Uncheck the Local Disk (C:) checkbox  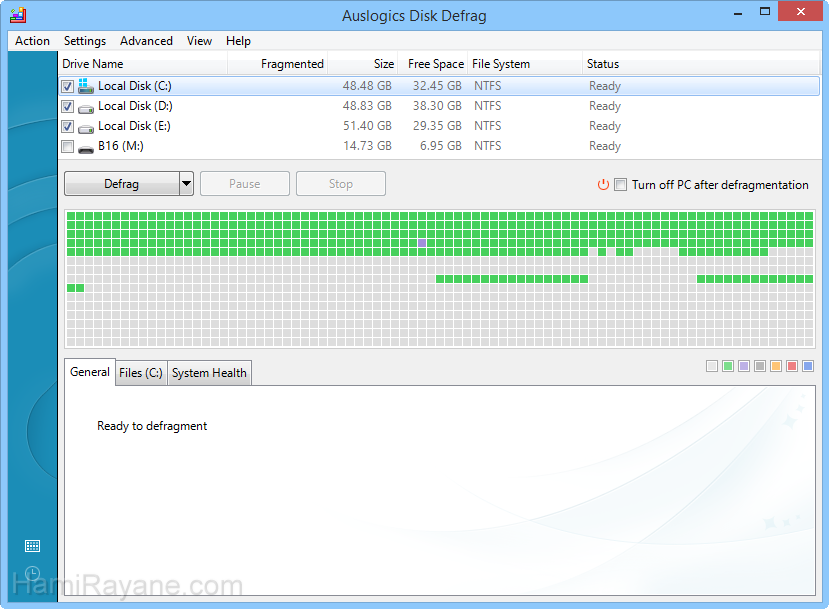[x=67, y=86]
